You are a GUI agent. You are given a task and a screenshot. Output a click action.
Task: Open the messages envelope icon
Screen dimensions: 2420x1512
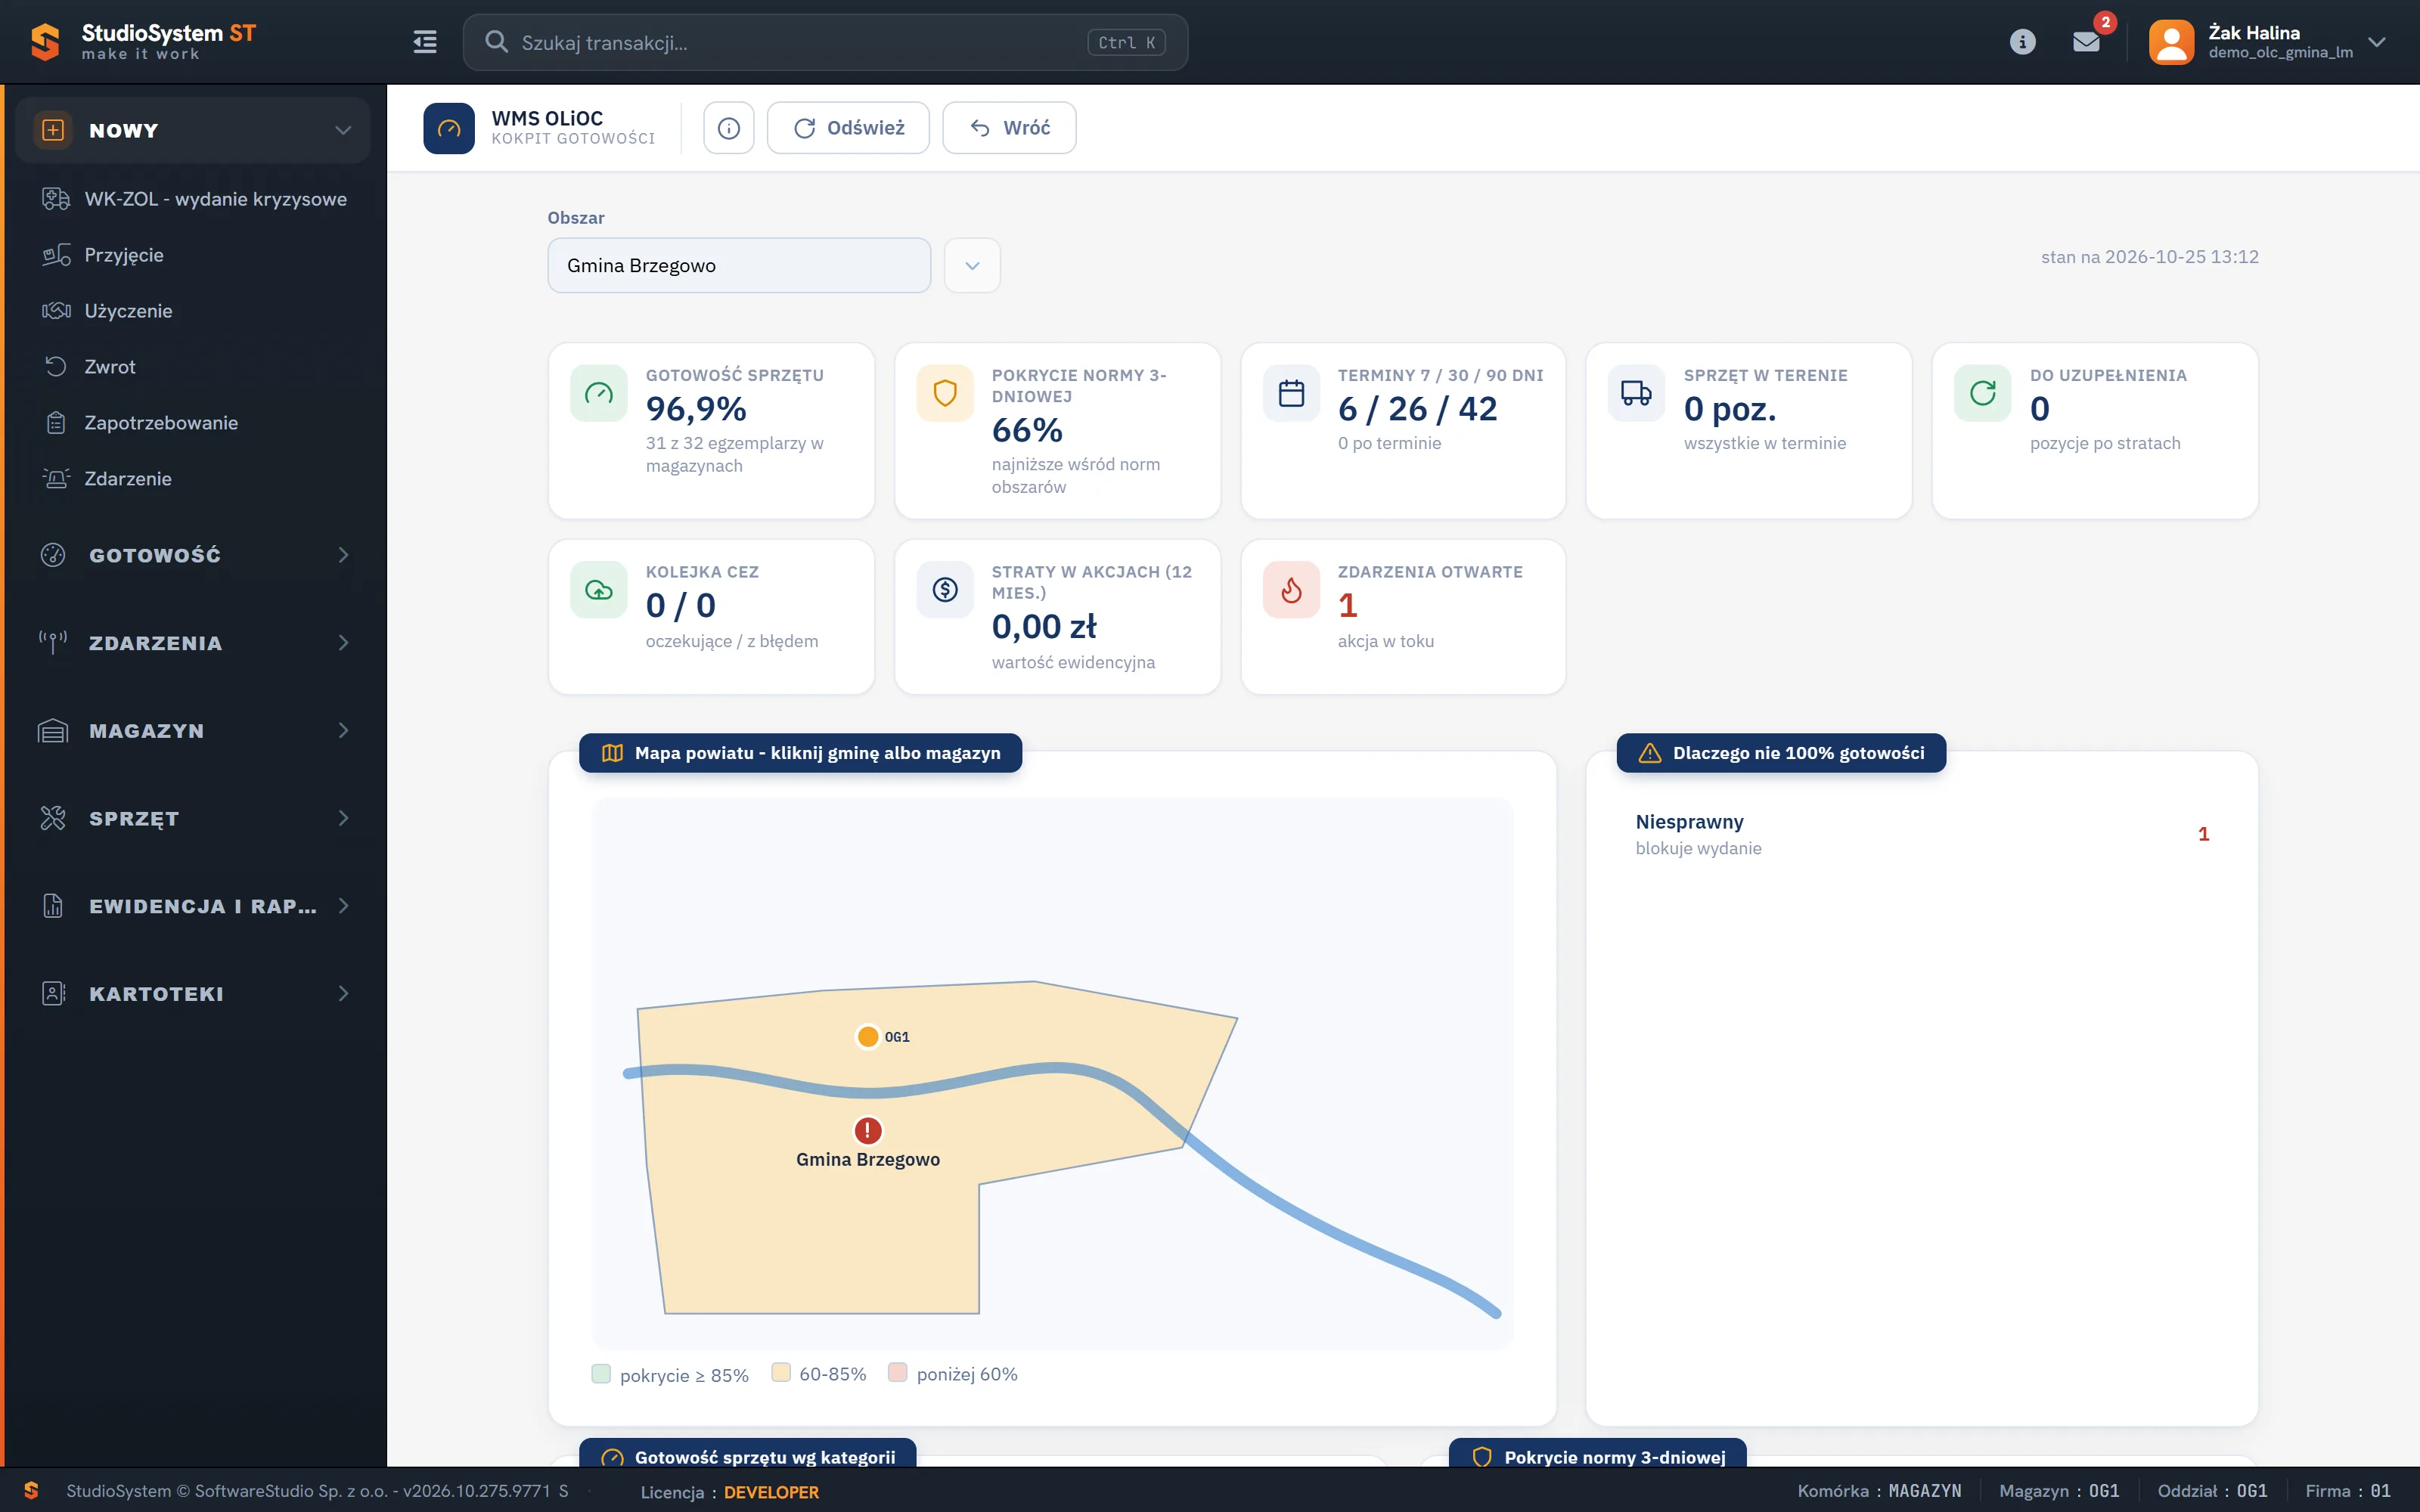2086,42
